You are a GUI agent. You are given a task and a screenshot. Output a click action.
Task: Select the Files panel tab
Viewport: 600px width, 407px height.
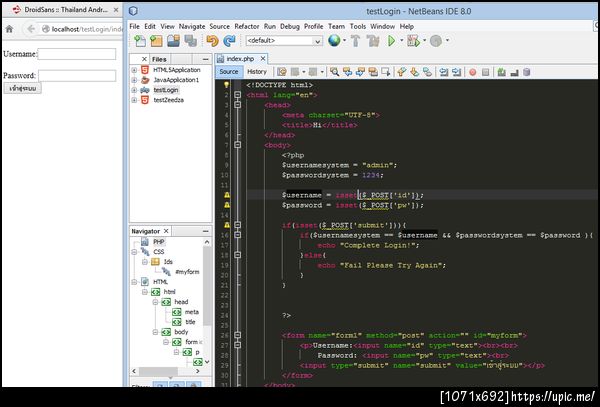pos(159,59)
